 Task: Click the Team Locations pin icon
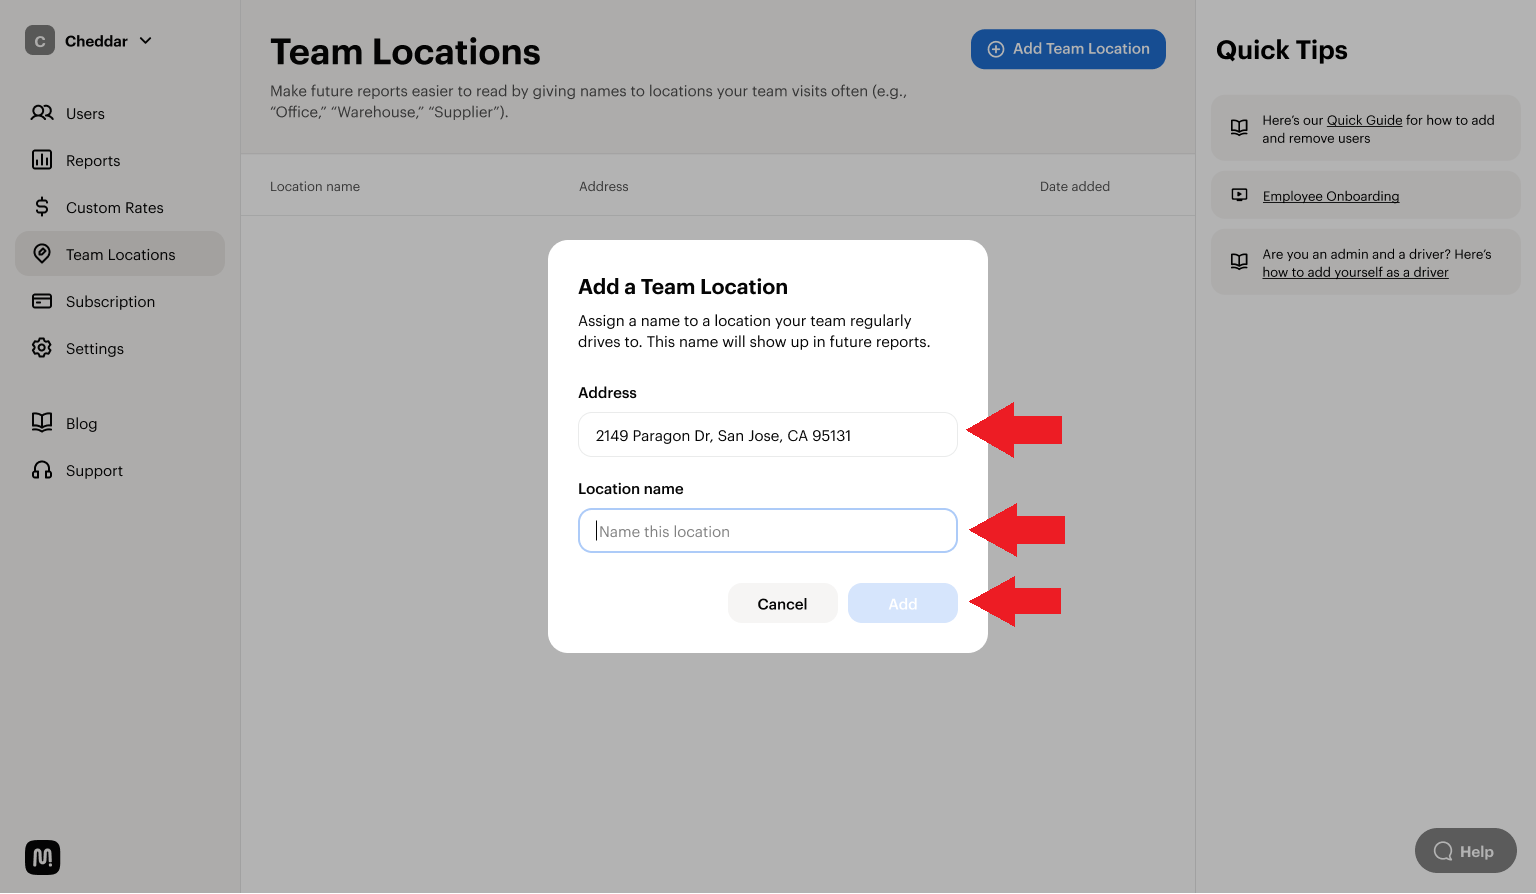point(42,254)
